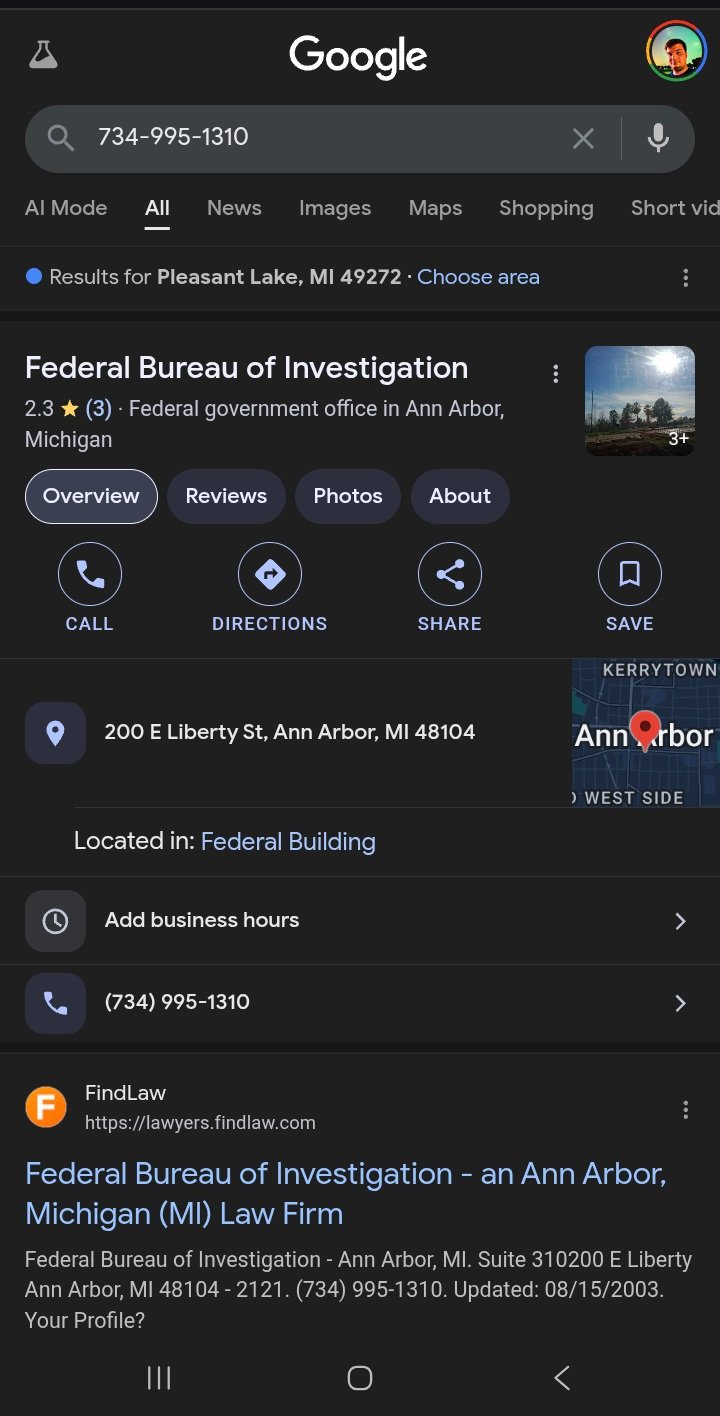Viewport: 720px width, 1416px height.
Task: Open the Shopping tab
Action: (546, 208)
